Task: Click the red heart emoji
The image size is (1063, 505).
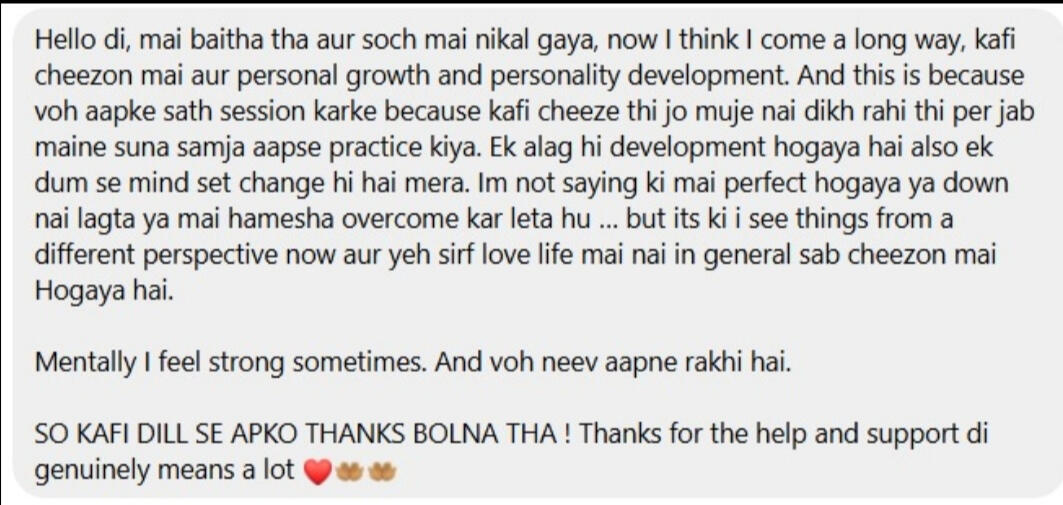Action: pyautogui.click(x=316, y=472)
